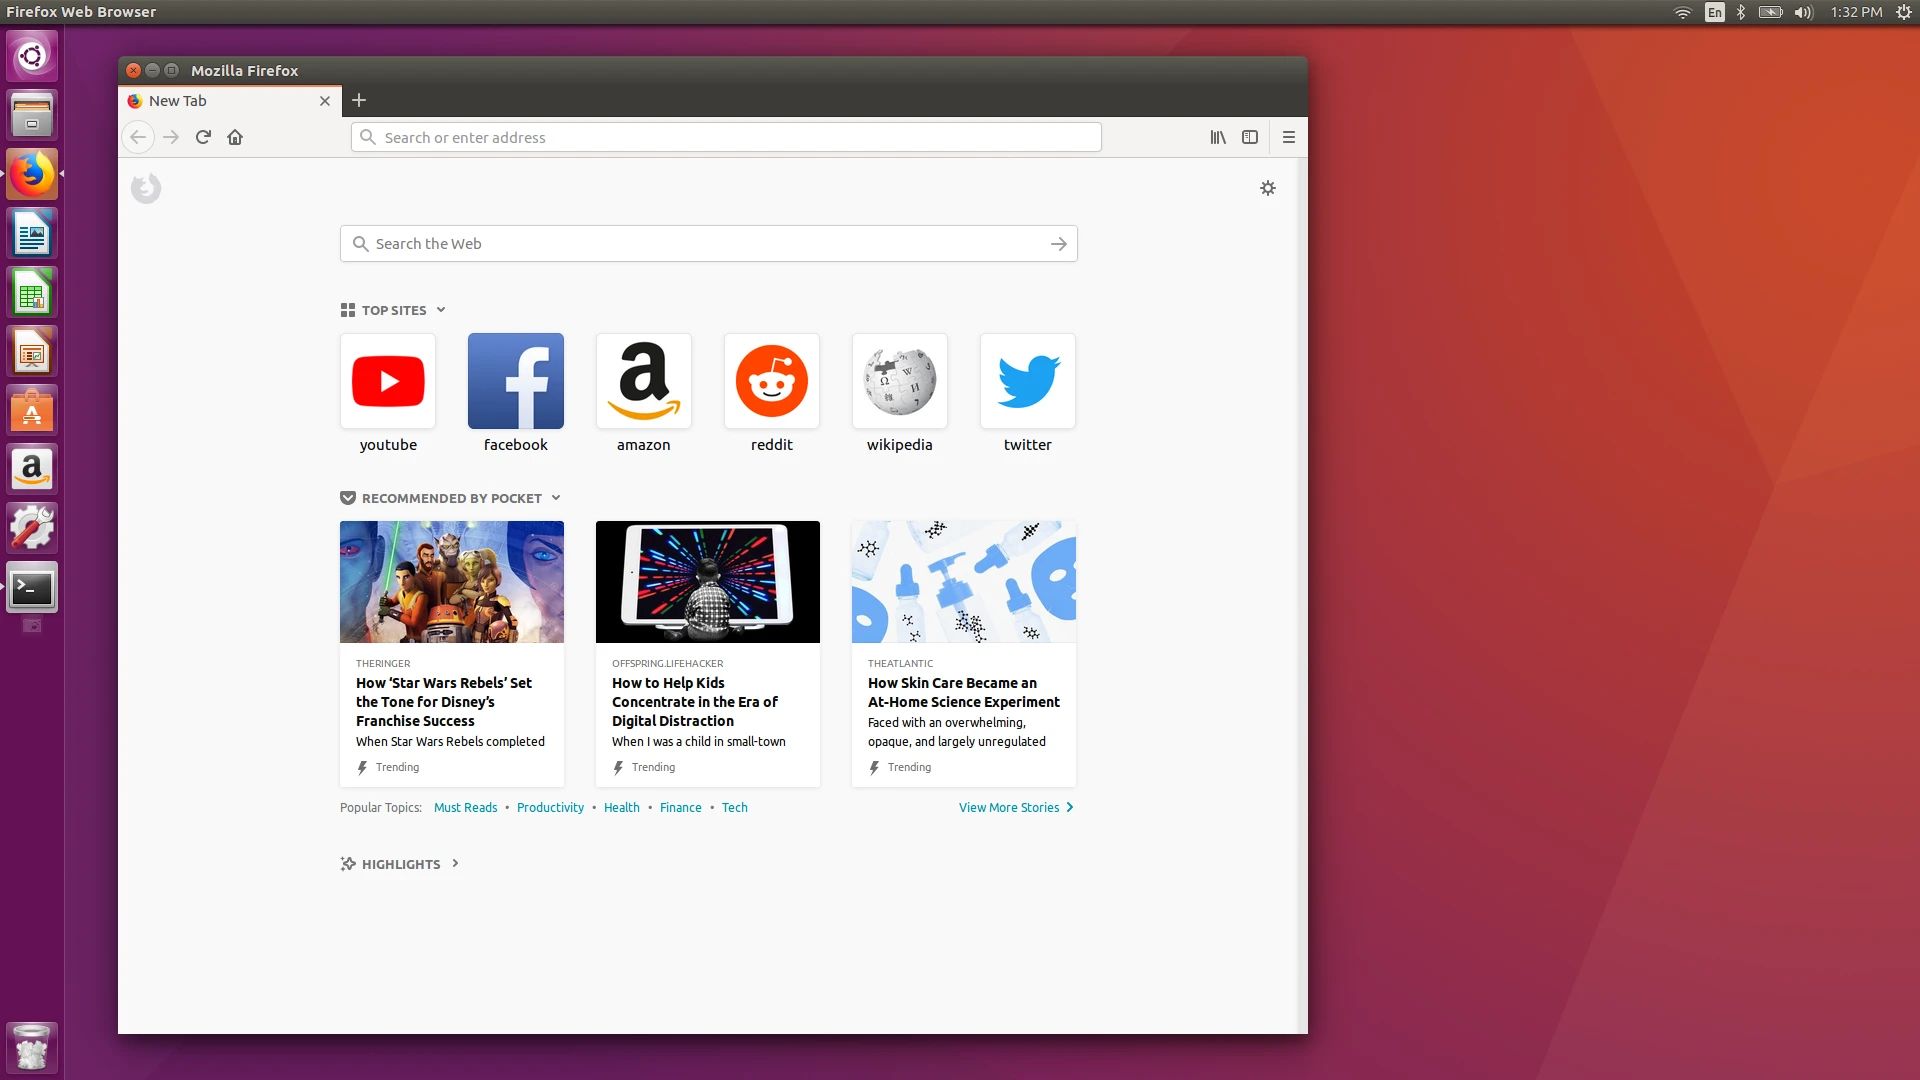Launch Terminal from the Ubuntu dock
The width and height of the screenshot is (1920, 1080).
[32, 588]
